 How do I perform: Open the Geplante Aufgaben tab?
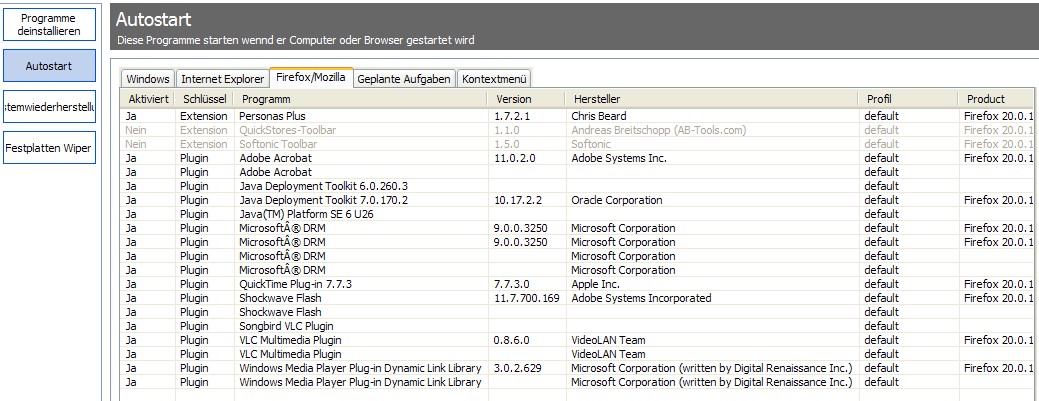[404, 79]
